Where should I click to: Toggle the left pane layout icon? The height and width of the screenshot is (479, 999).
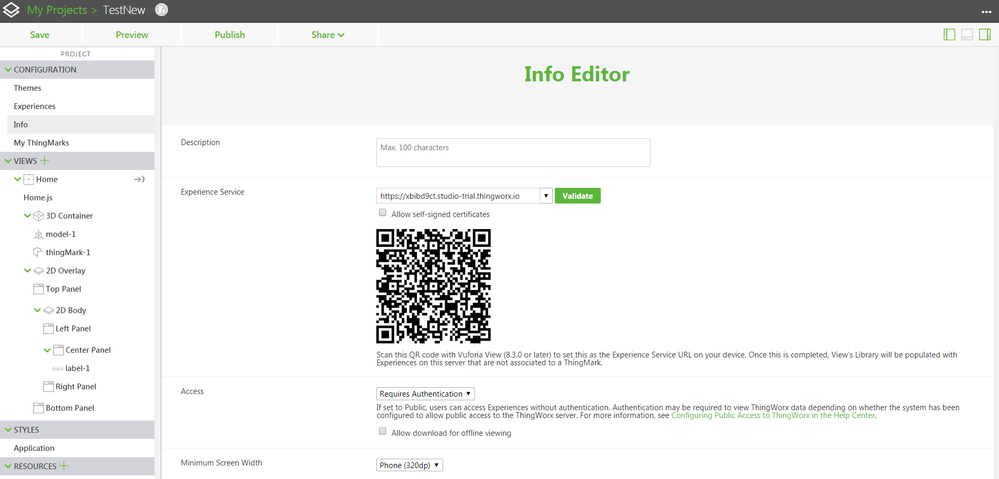click(949, 34)
